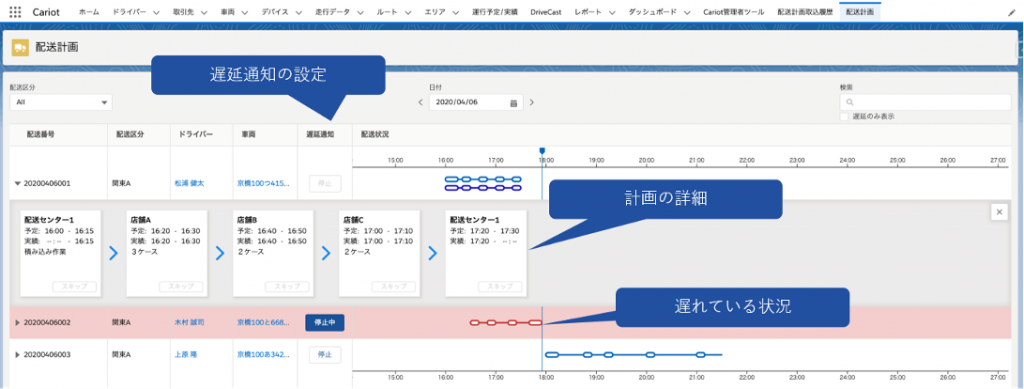The height and width of the screenshot is (389, 1024).
Task: Click スキップ button on 店舗C card
Action: pyautogui.click(x=394, y=287)
